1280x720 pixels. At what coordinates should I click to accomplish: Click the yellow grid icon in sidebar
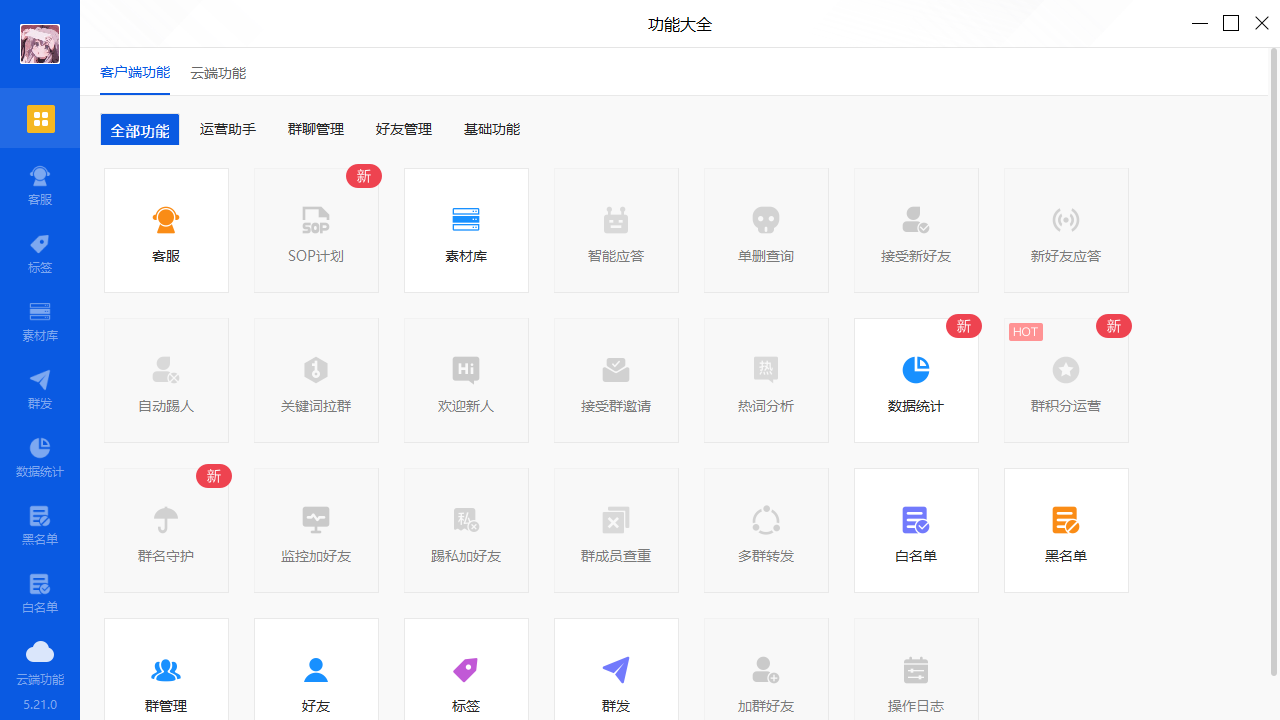click(x=40, y=119)
